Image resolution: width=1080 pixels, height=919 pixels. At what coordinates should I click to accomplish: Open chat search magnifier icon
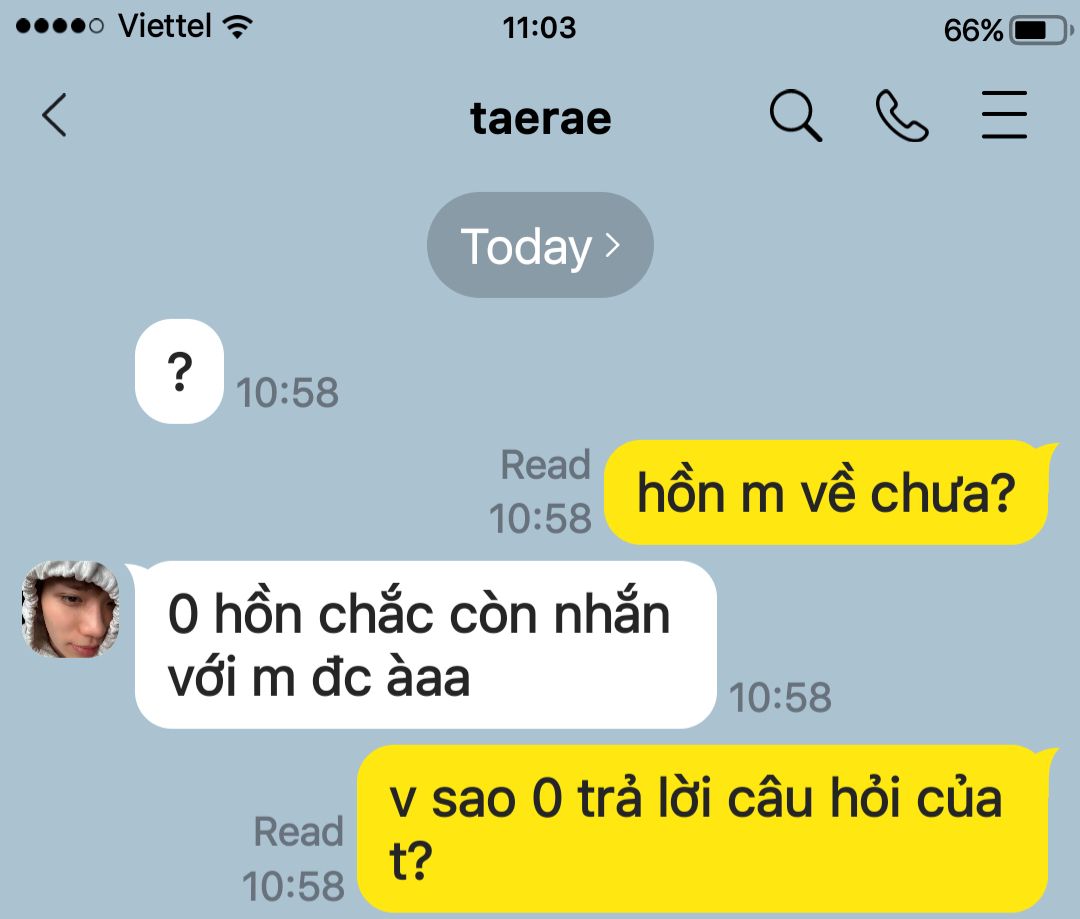pyautogui.click(x=796, y=115)
